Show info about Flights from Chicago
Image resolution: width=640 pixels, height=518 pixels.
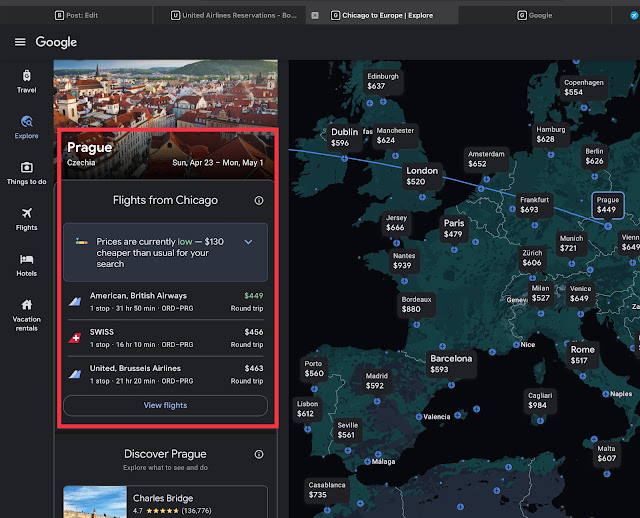click(259, 200)
